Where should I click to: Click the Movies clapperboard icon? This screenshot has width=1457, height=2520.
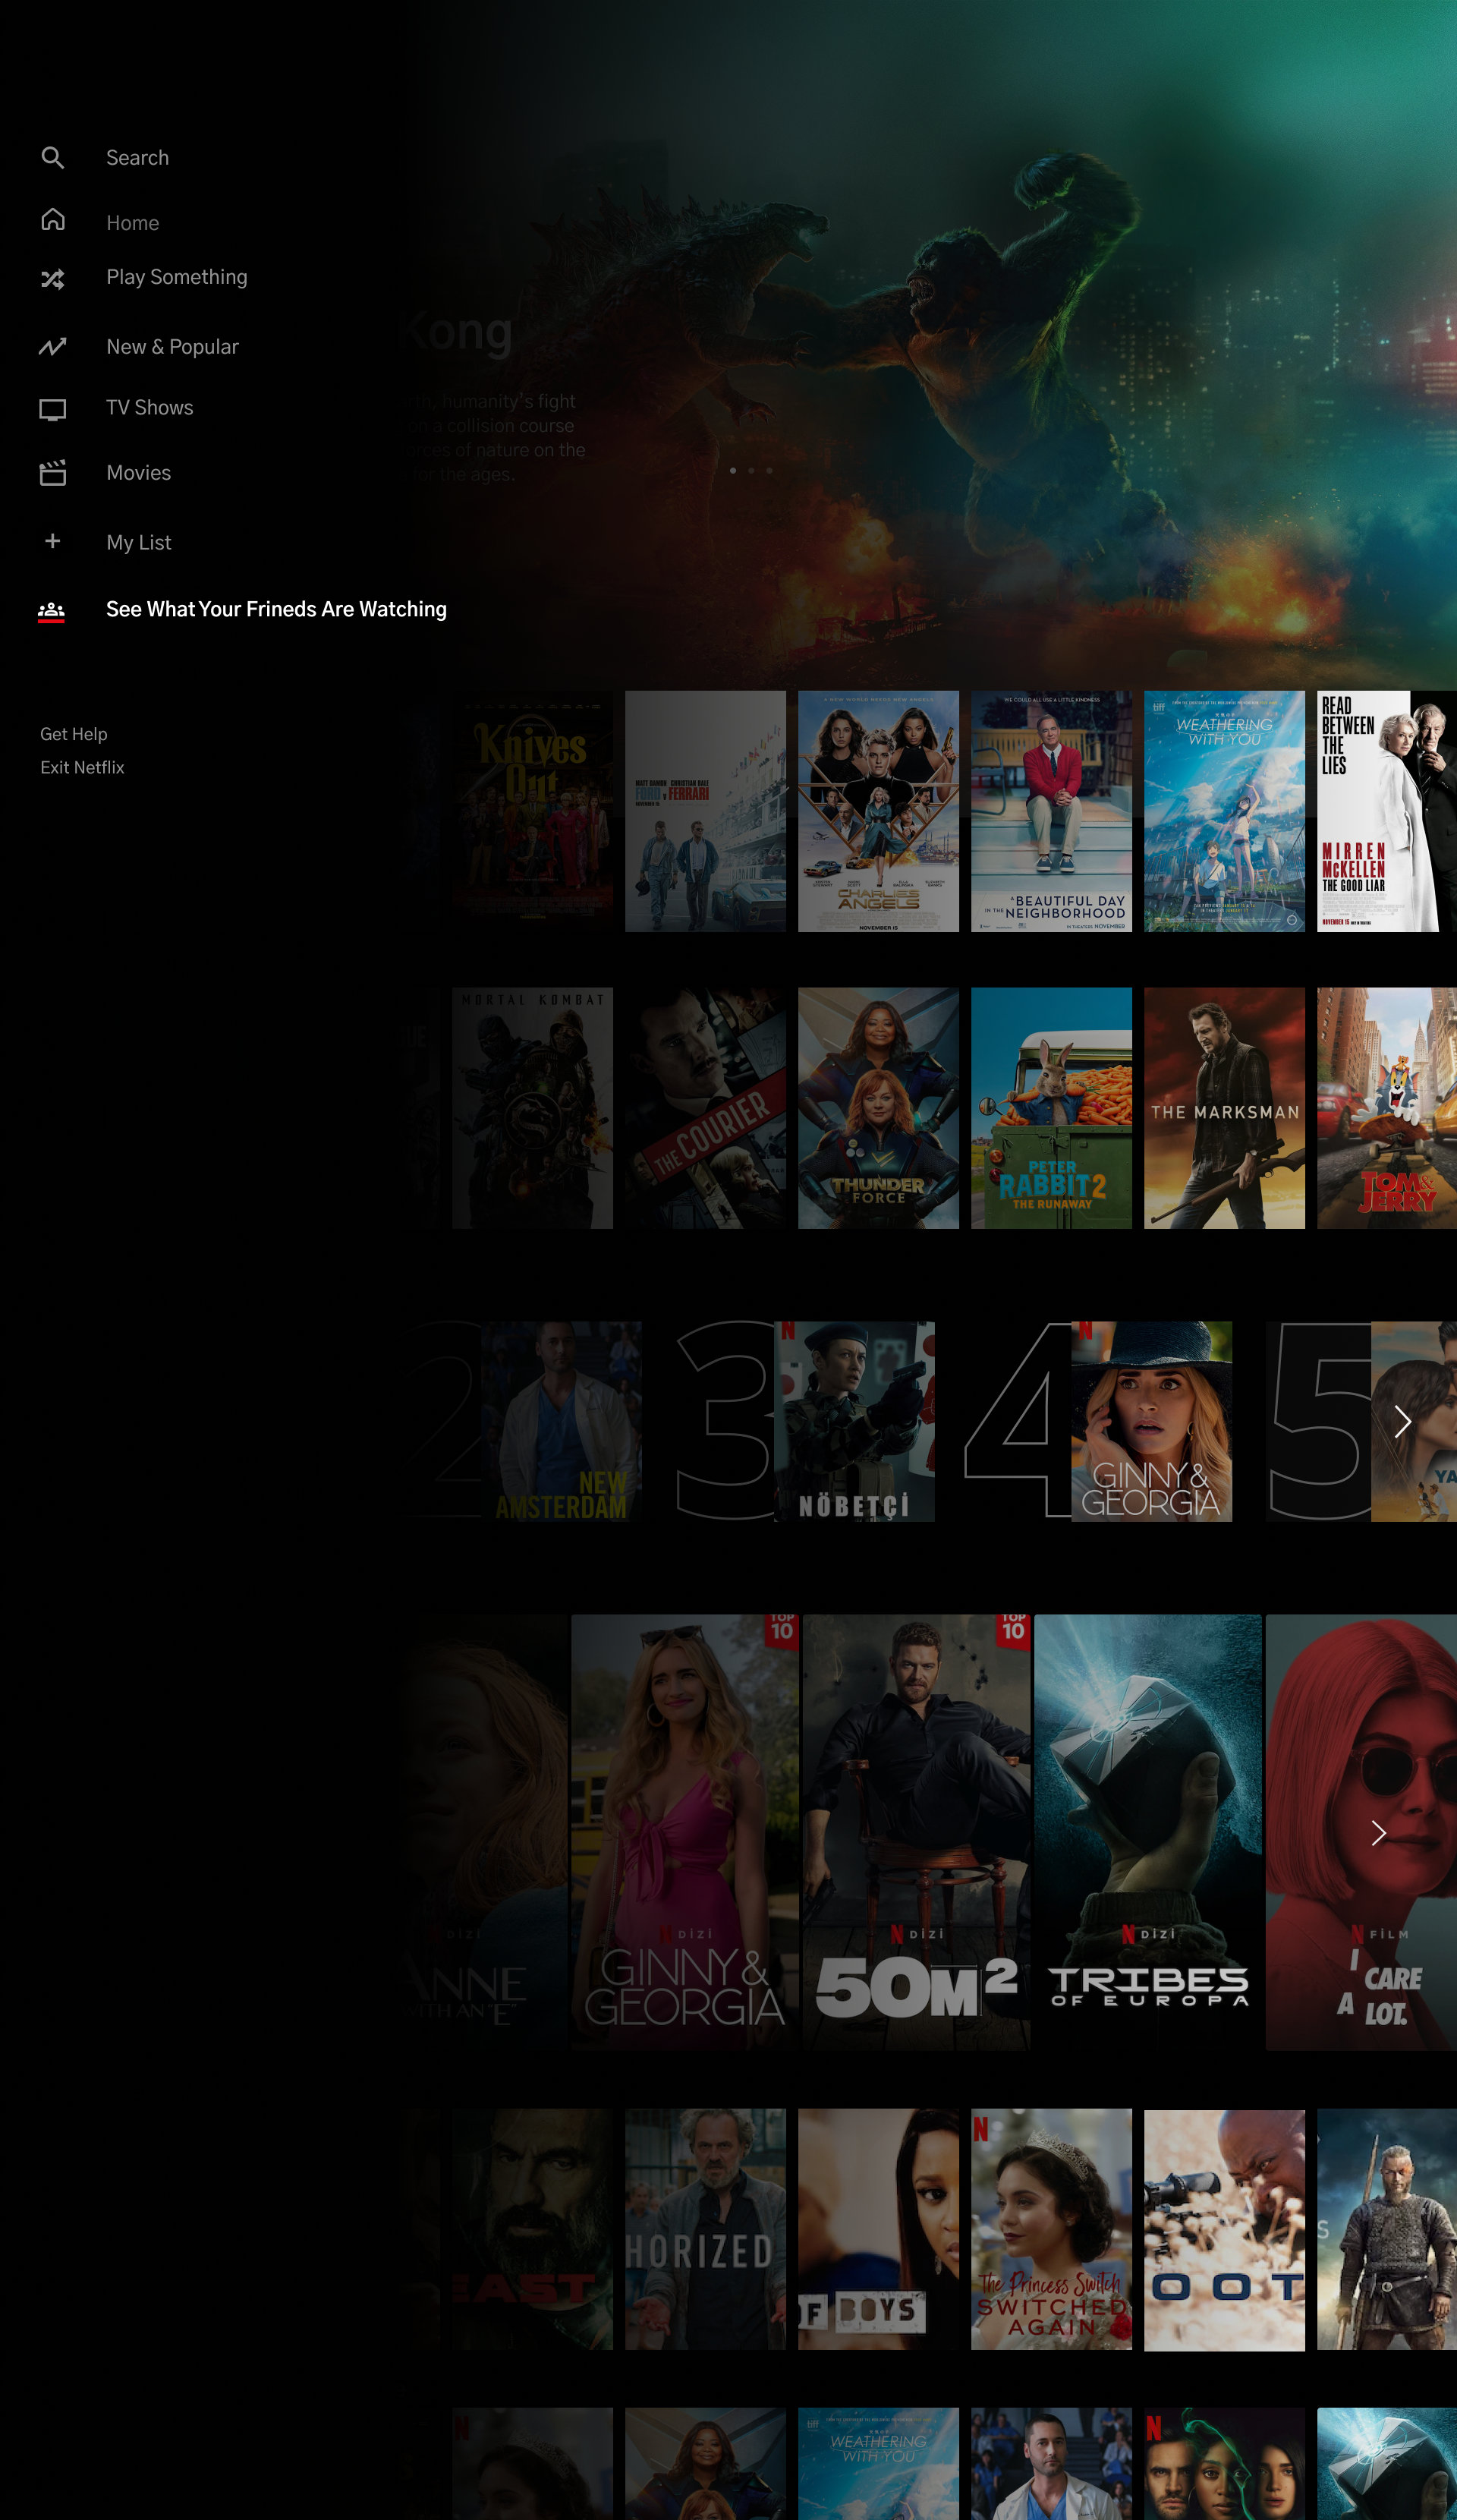[53, 473]
